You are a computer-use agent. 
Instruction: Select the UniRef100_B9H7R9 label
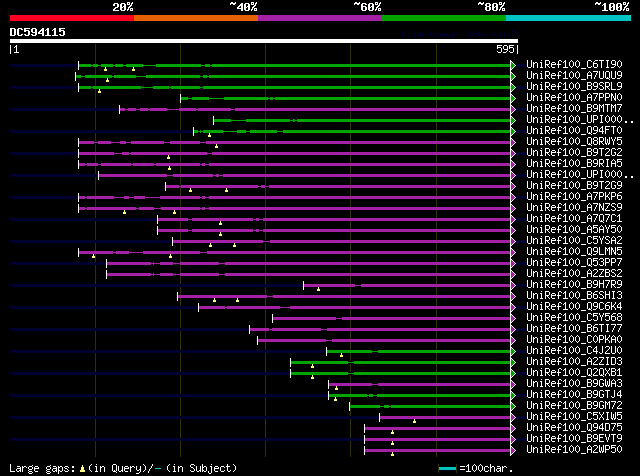(574, 285)
